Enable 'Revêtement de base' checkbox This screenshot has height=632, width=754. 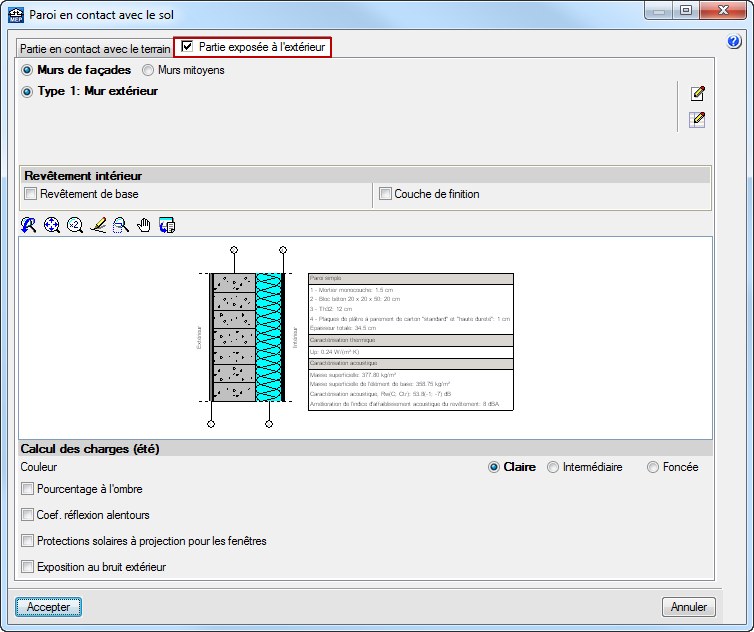(30, 194)
